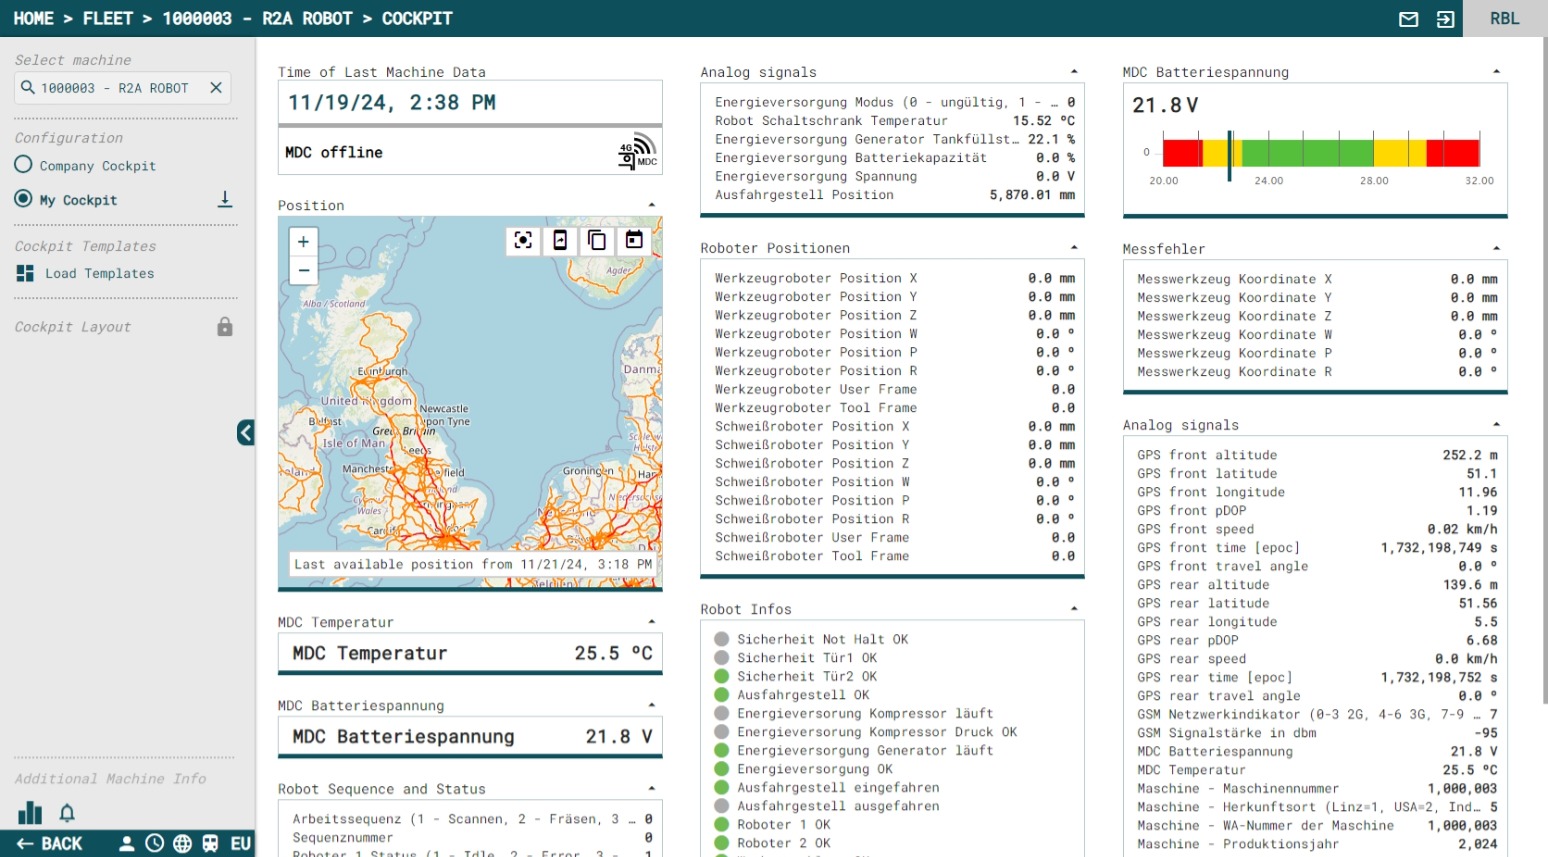Open the mail envelope icon
The image size is (1548, 857).
[1408, 19]
